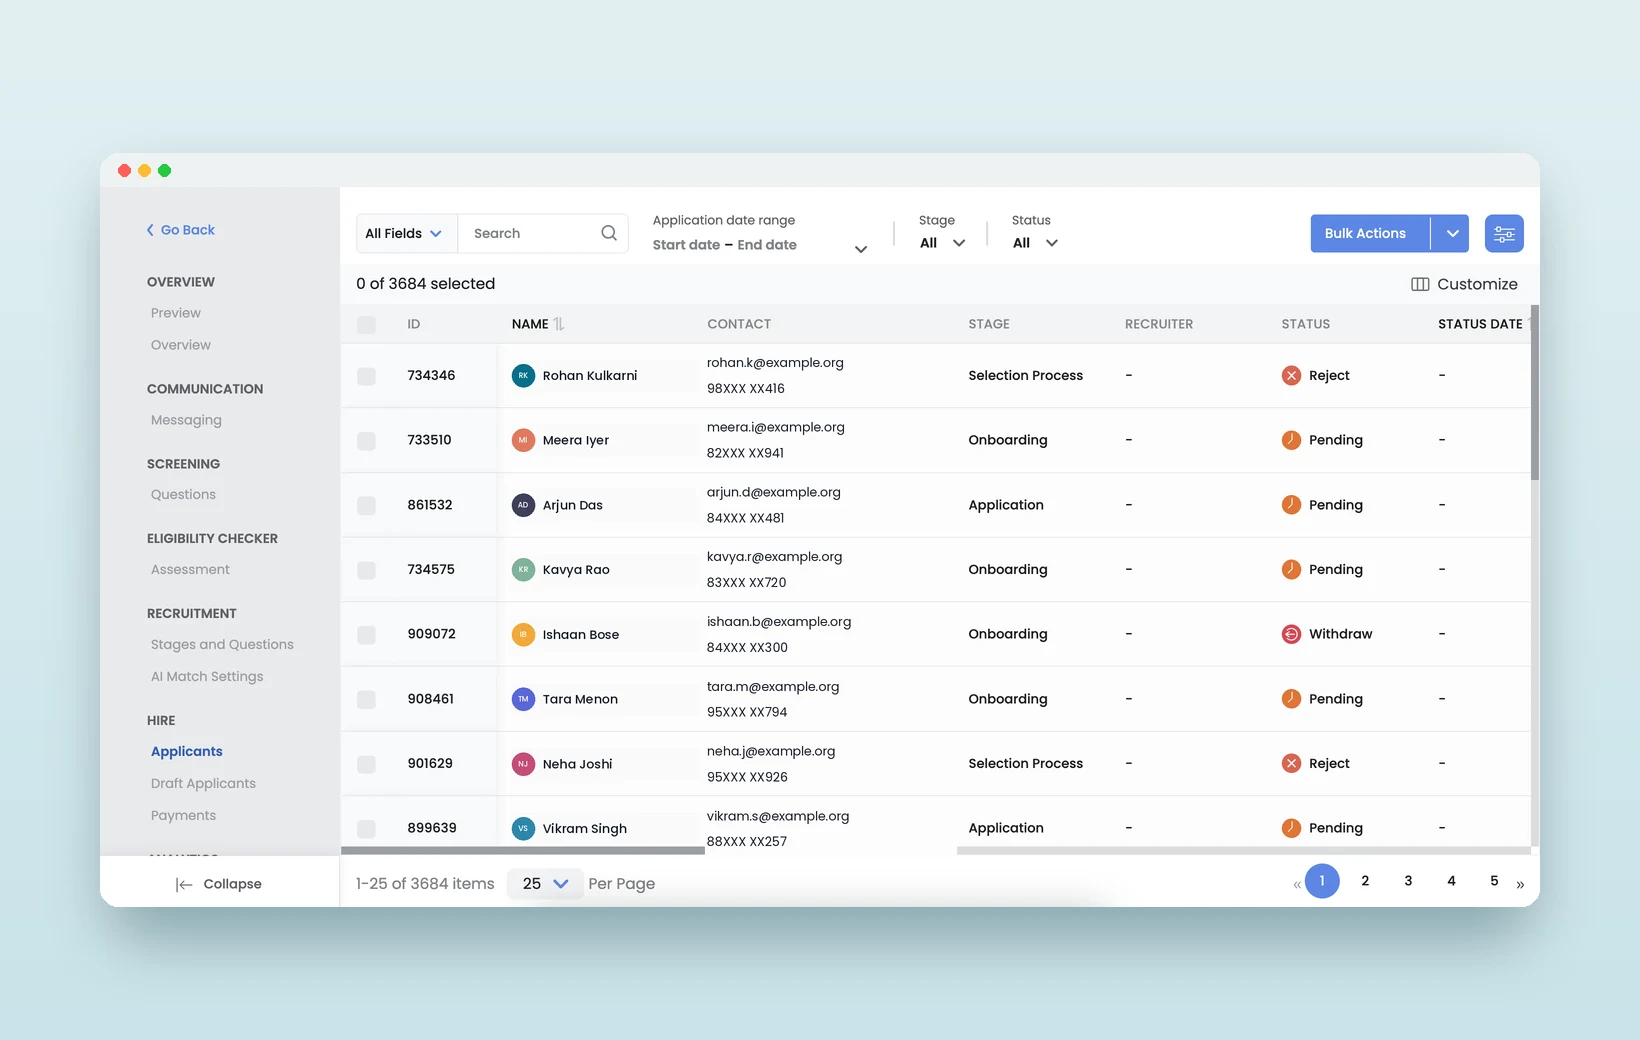Toggle the select-all checkbox in the header

pyautogui.click(x=366, y=324)
